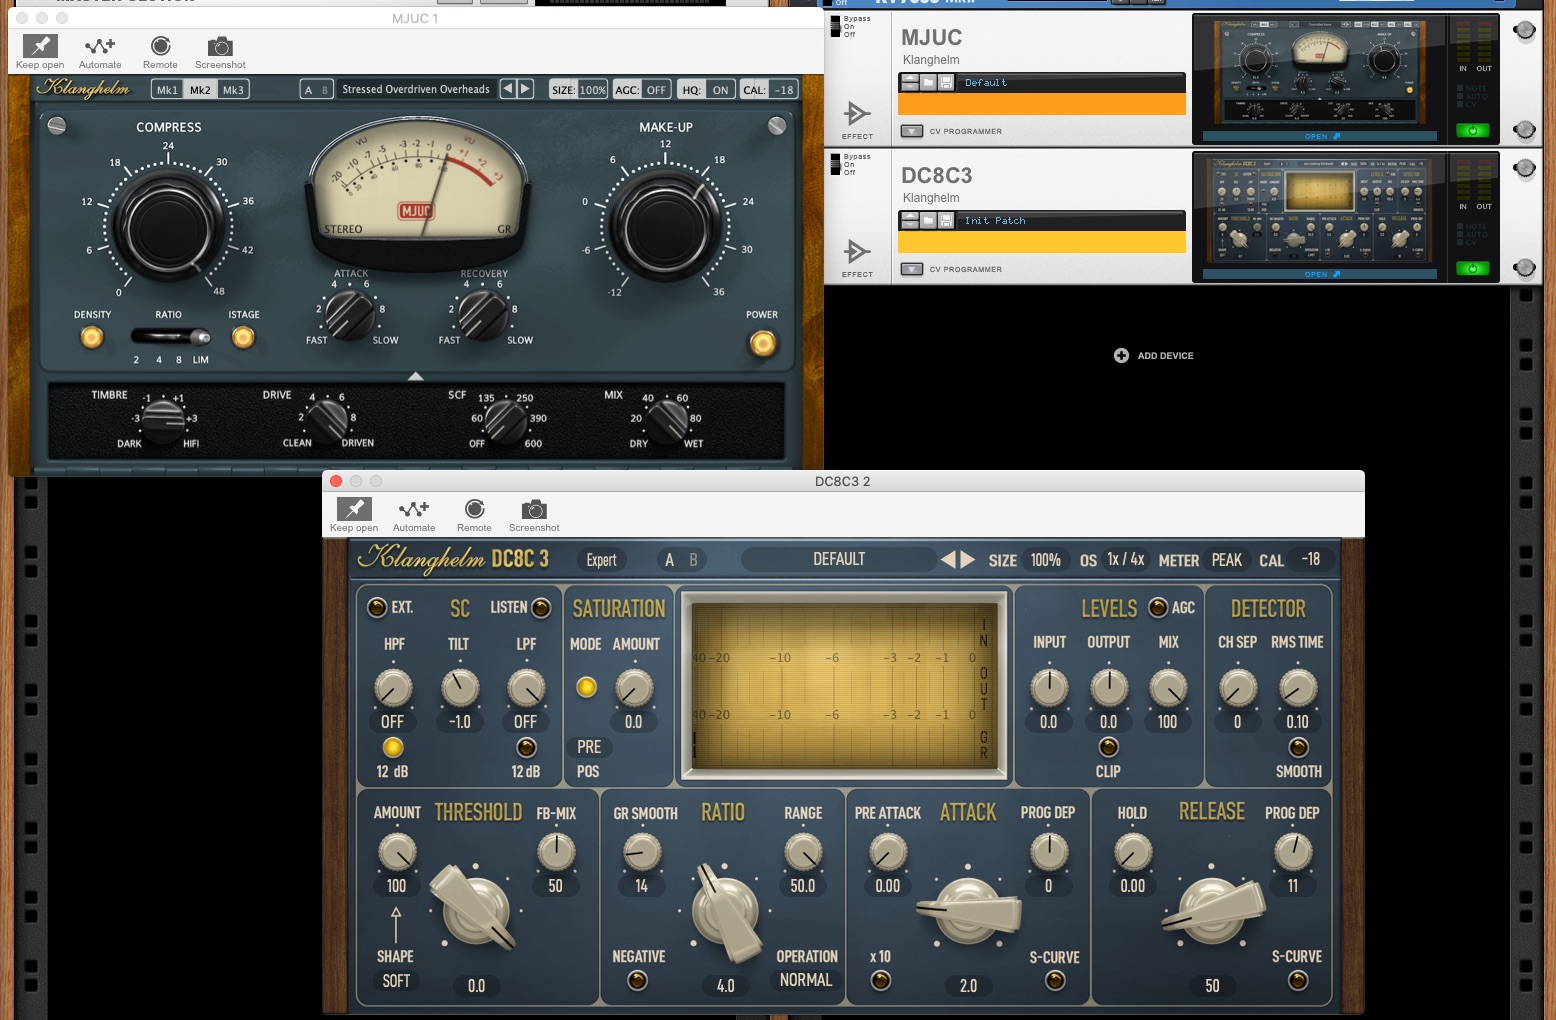Click Screenshot camera in DC8C3 window
This screenshot has height=1020, width=1556.
coord(534,509)
